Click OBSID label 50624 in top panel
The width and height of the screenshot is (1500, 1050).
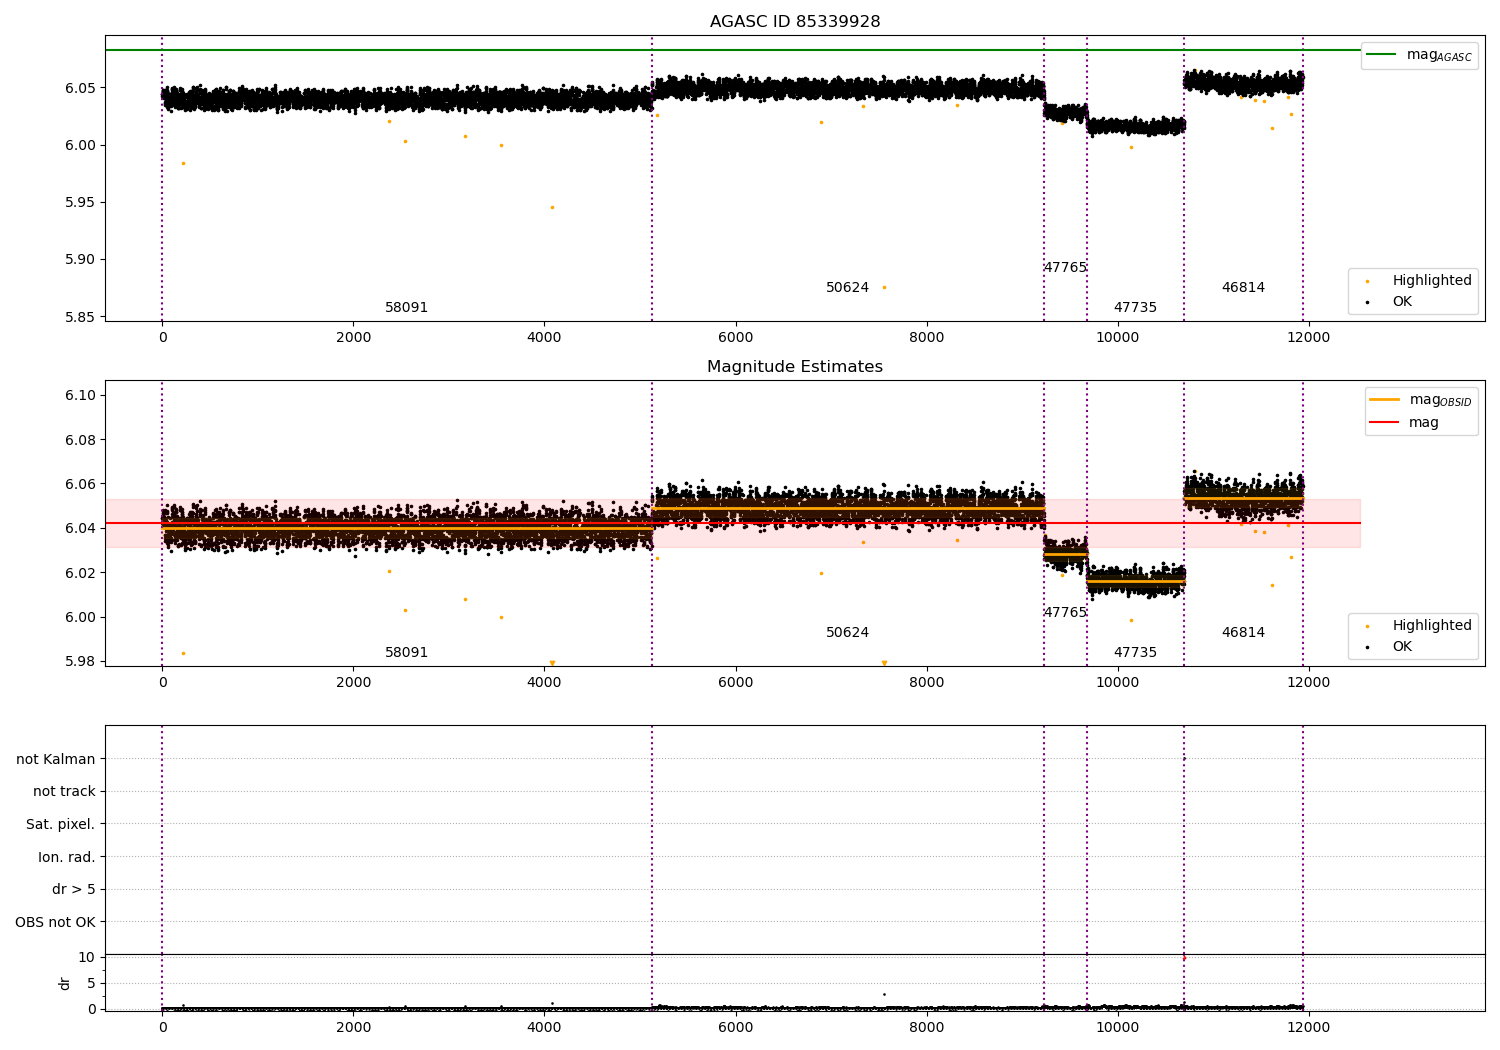[x=847, y=287]
